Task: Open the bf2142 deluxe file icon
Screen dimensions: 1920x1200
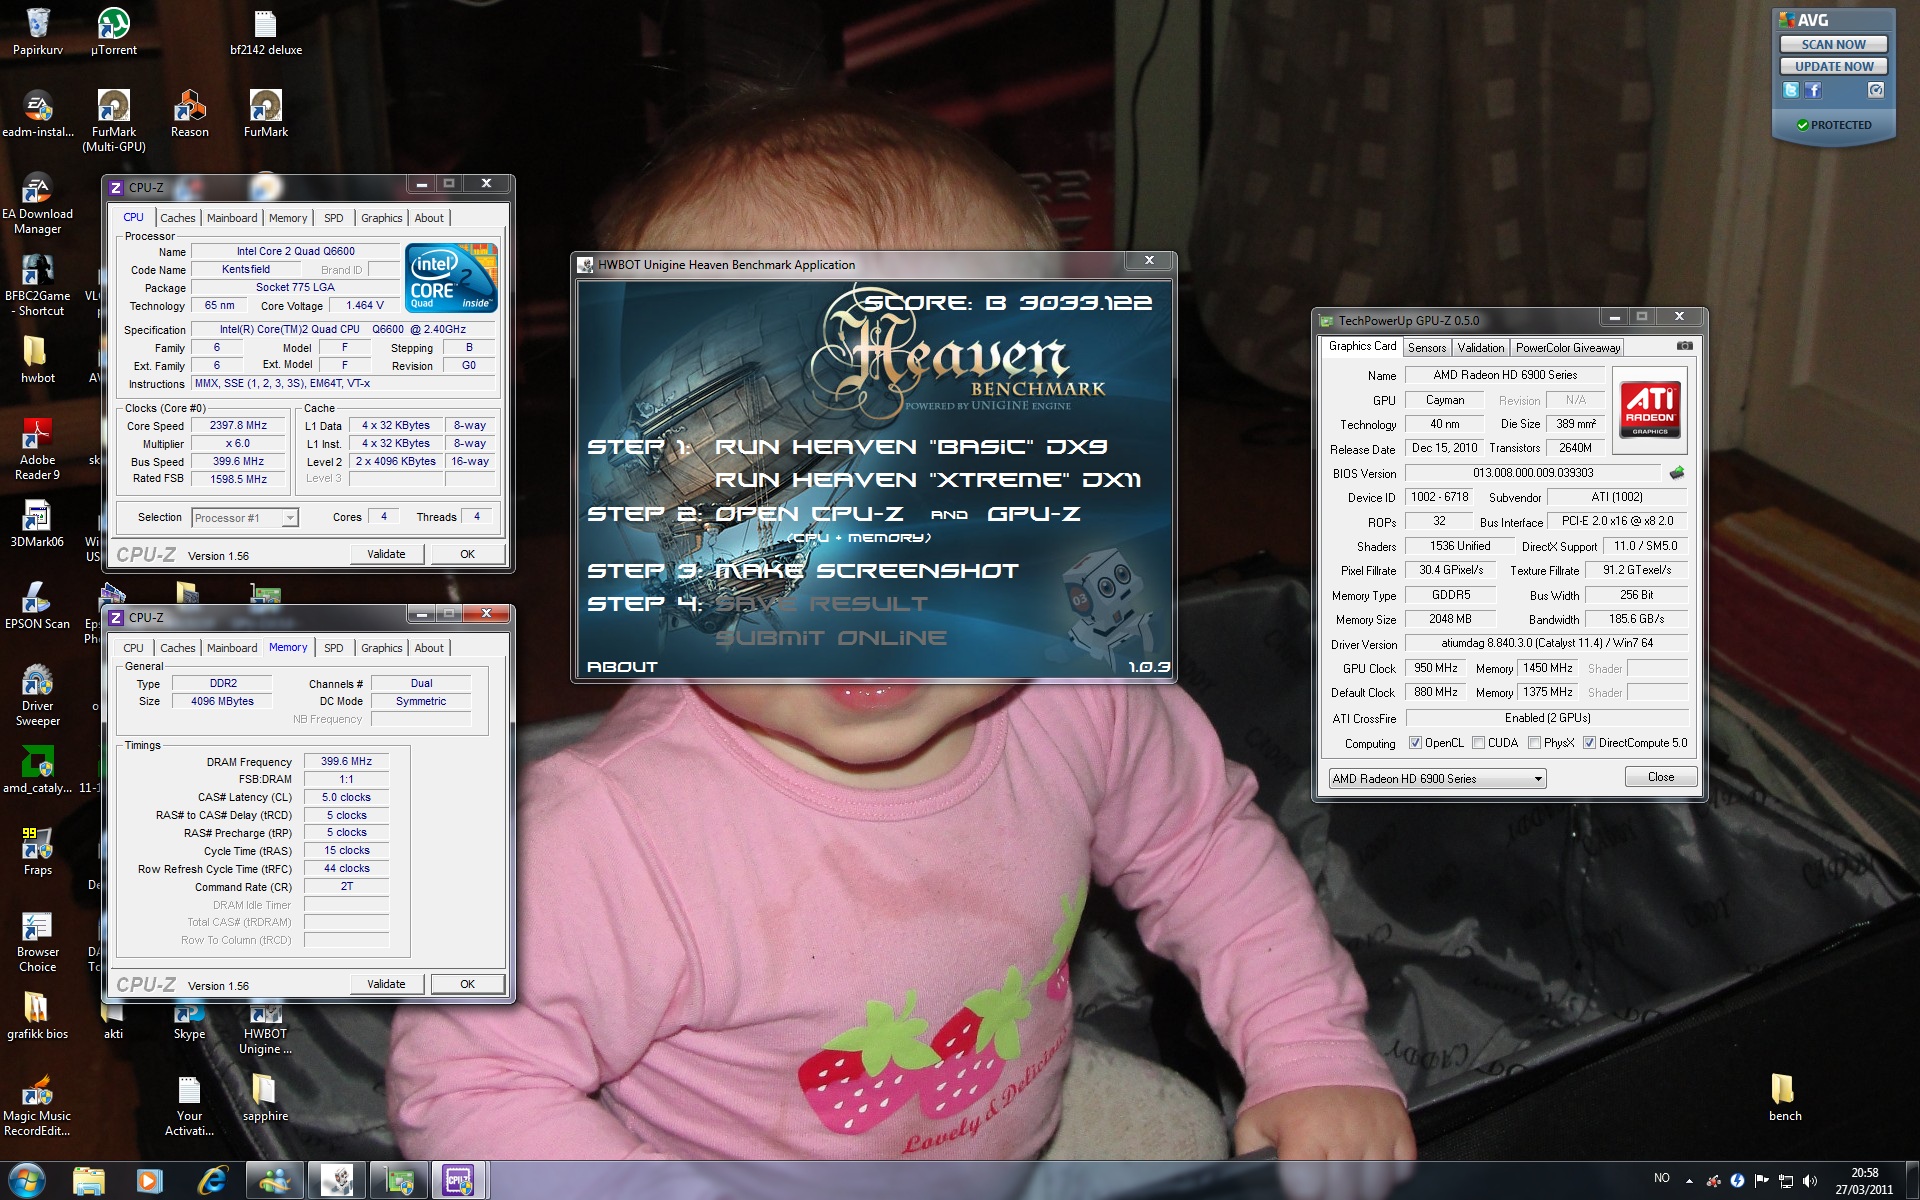Action: click(x=266, y=31)
